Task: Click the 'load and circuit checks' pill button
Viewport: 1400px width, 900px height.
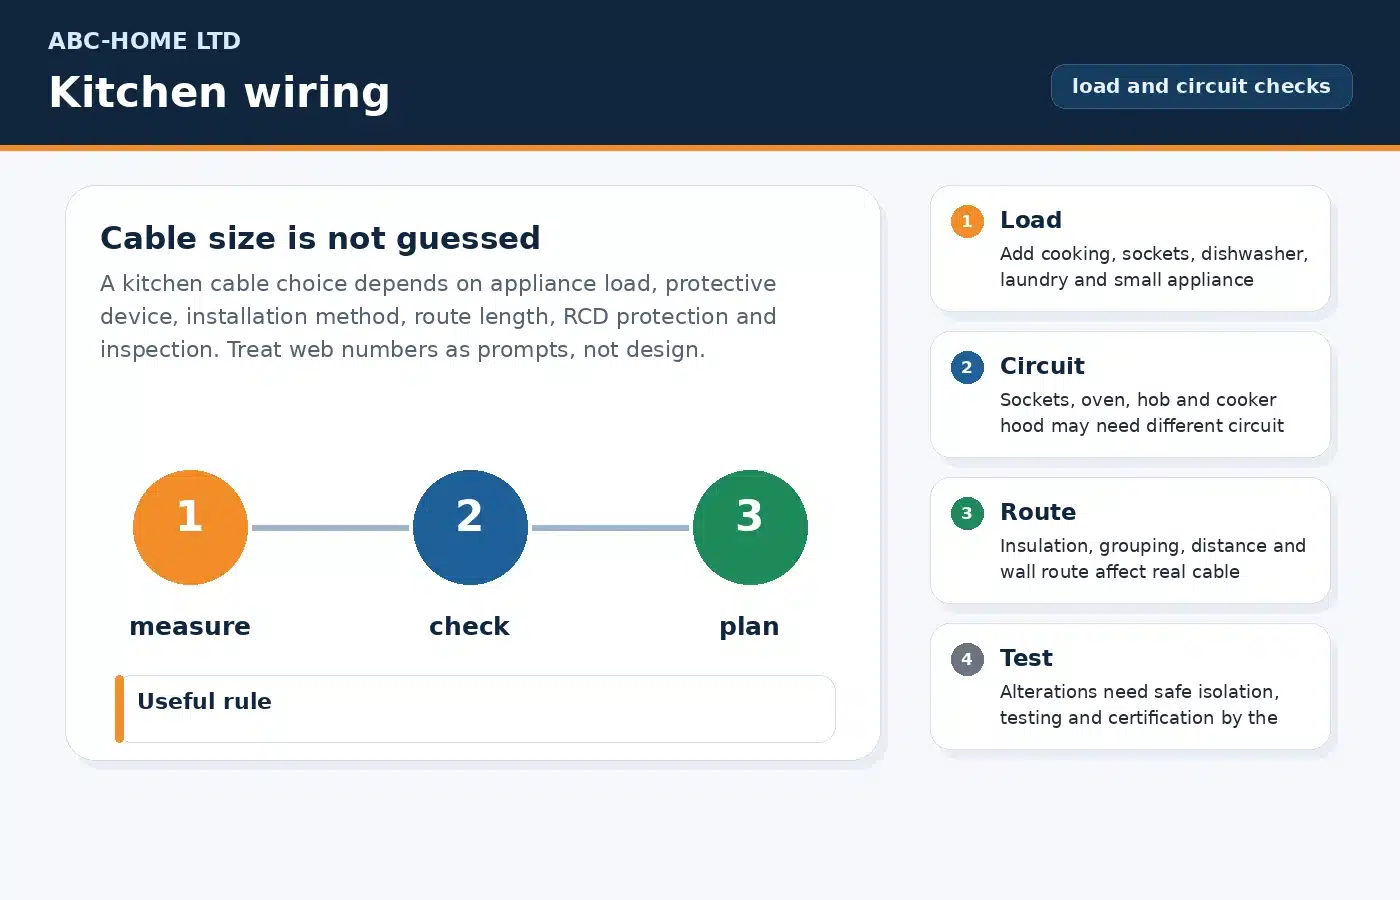Action: [1201, 86]
